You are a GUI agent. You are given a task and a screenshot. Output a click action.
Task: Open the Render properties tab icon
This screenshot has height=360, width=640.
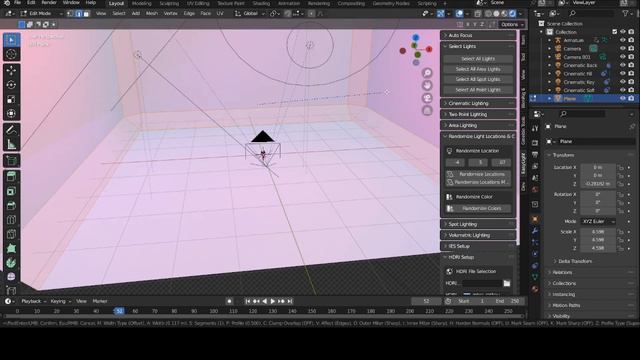535,142
